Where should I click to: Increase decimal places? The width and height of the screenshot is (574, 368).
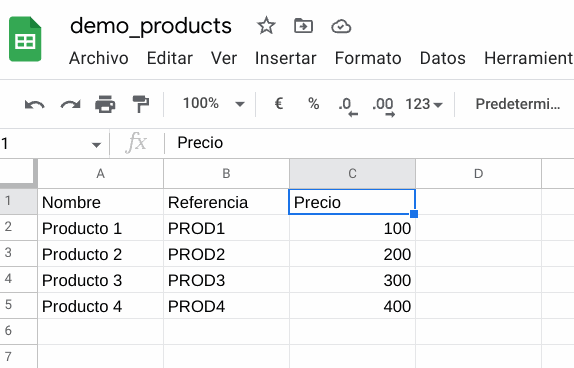coord(383,106)
